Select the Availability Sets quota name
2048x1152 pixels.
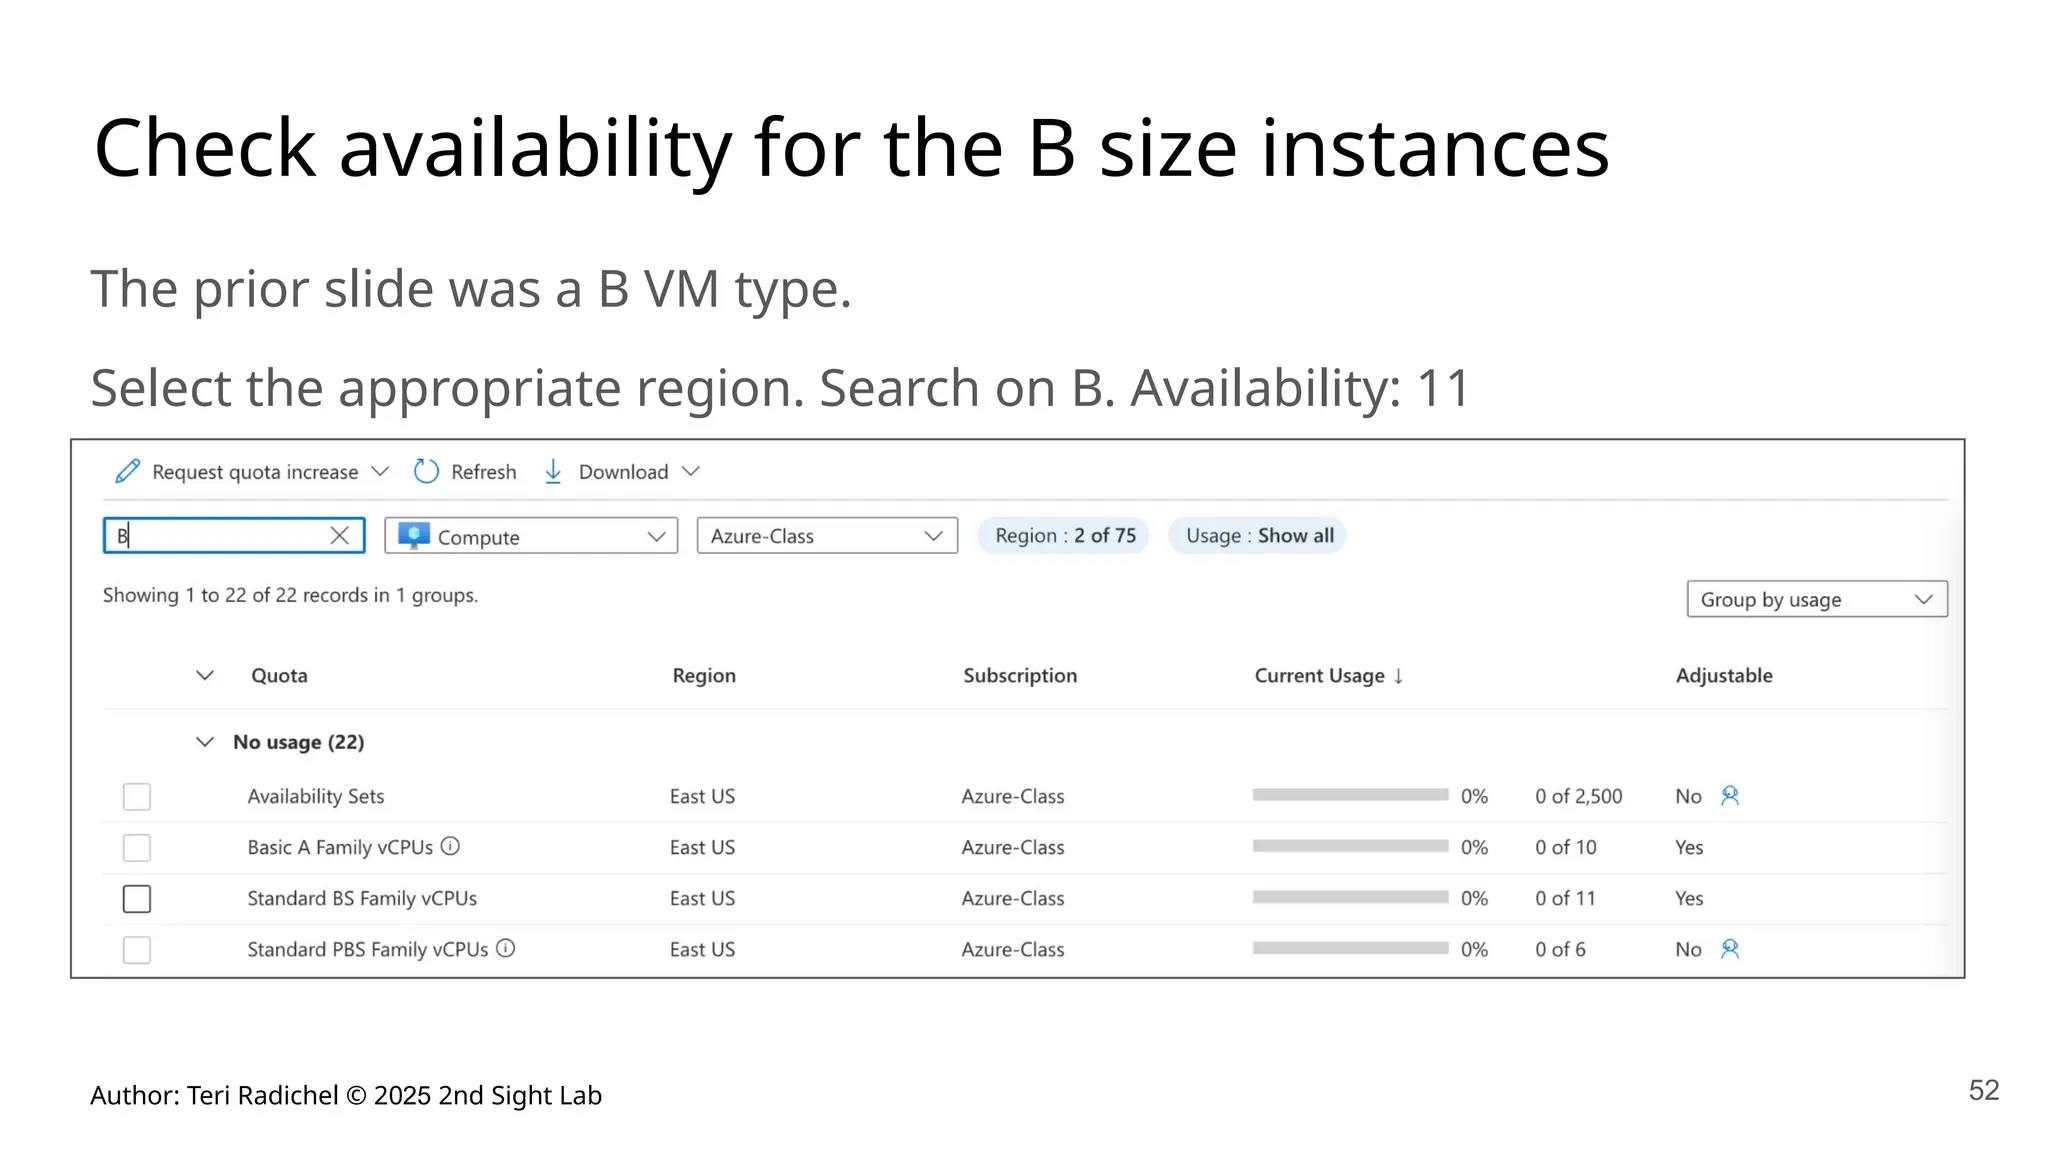tap(316, 797)
